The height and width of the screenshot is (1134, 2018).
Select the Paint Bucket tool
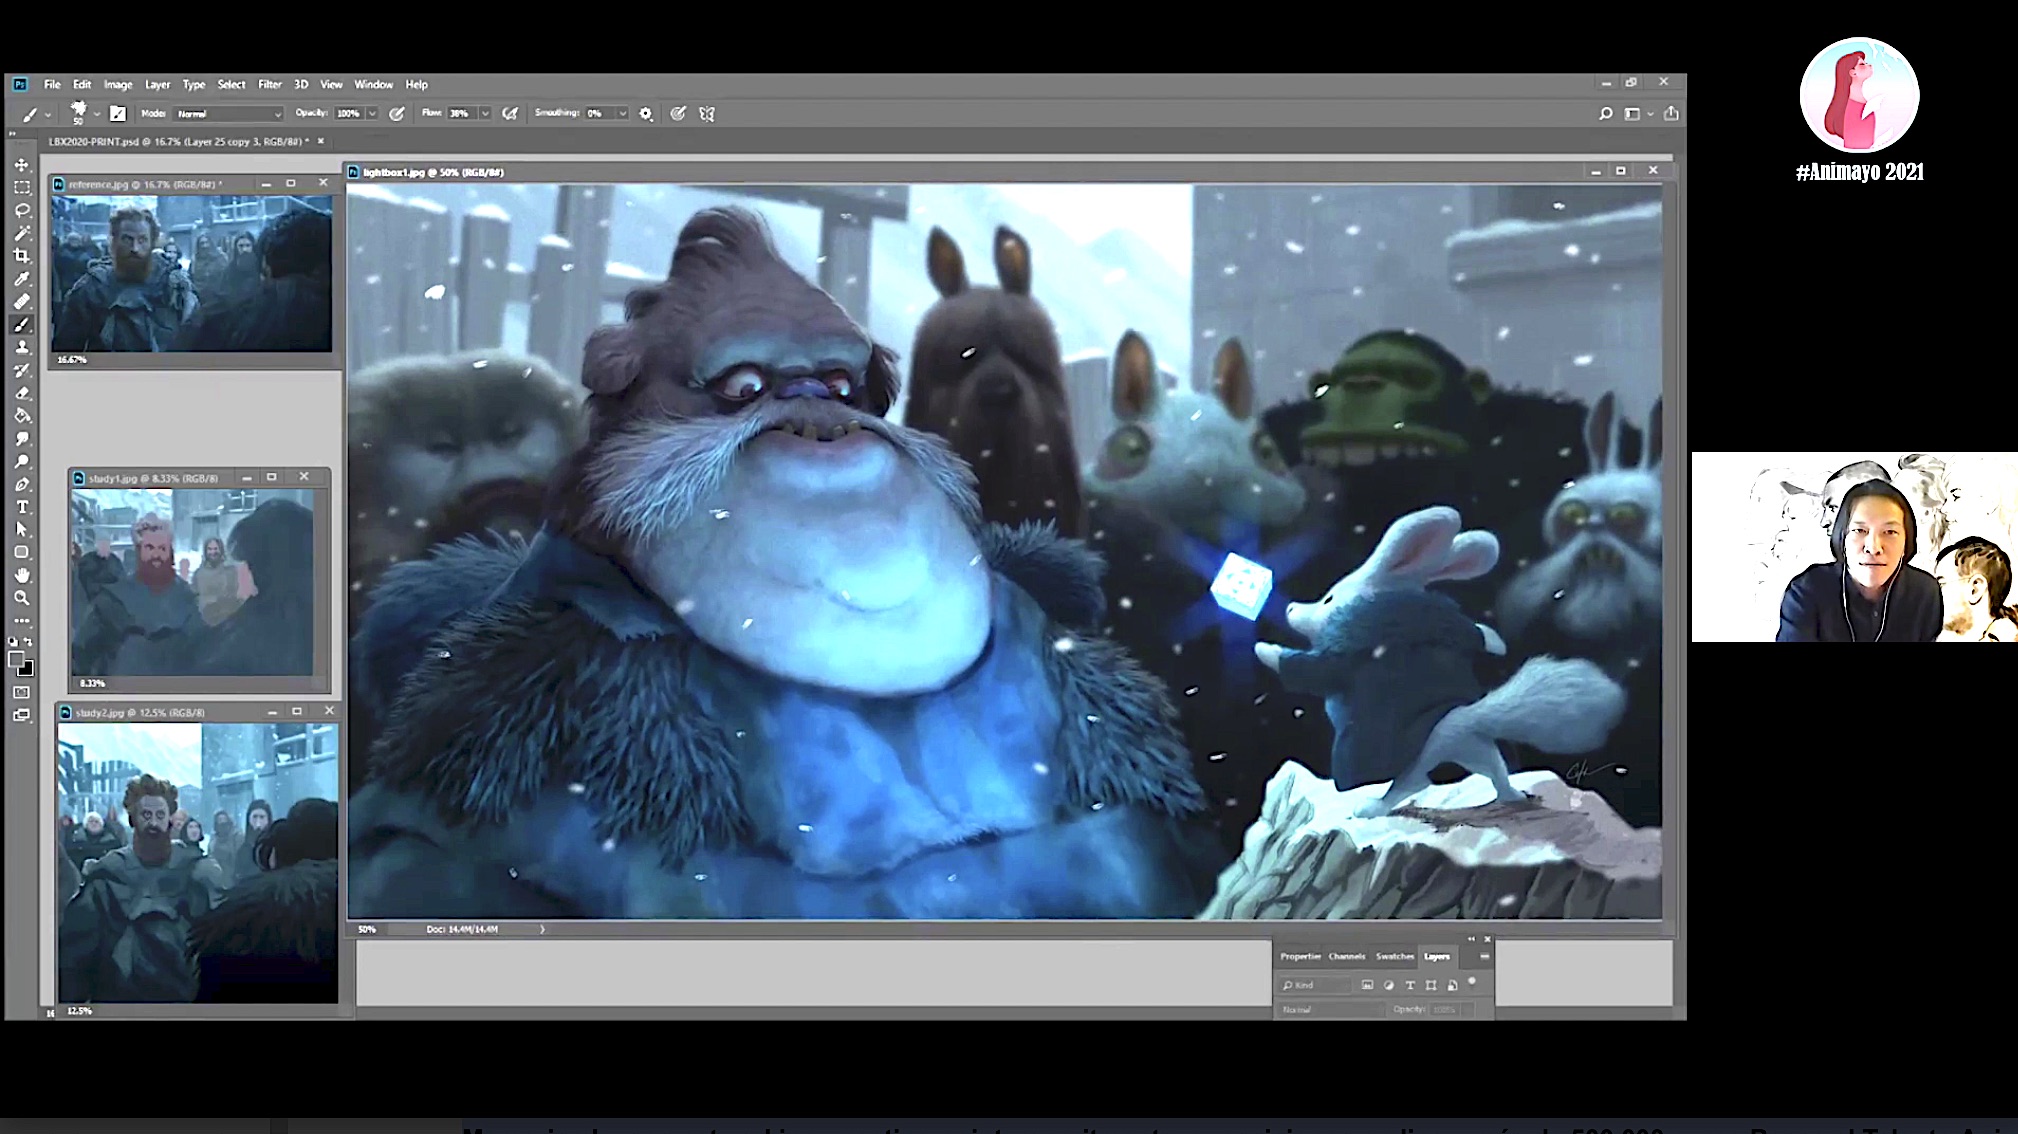click(22, 416)
